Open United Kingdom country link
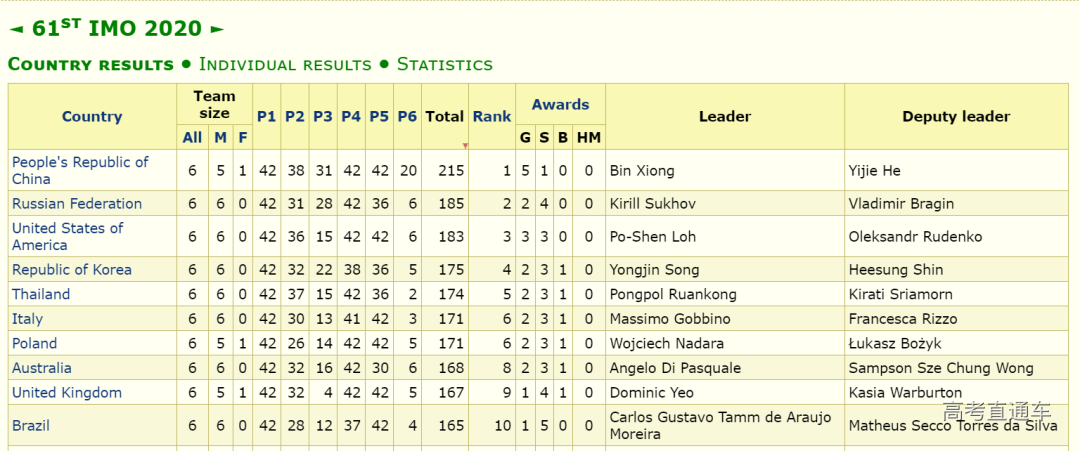Viewport: 1080px width, 451px height. pyautogui.click(x=67, y=392)
